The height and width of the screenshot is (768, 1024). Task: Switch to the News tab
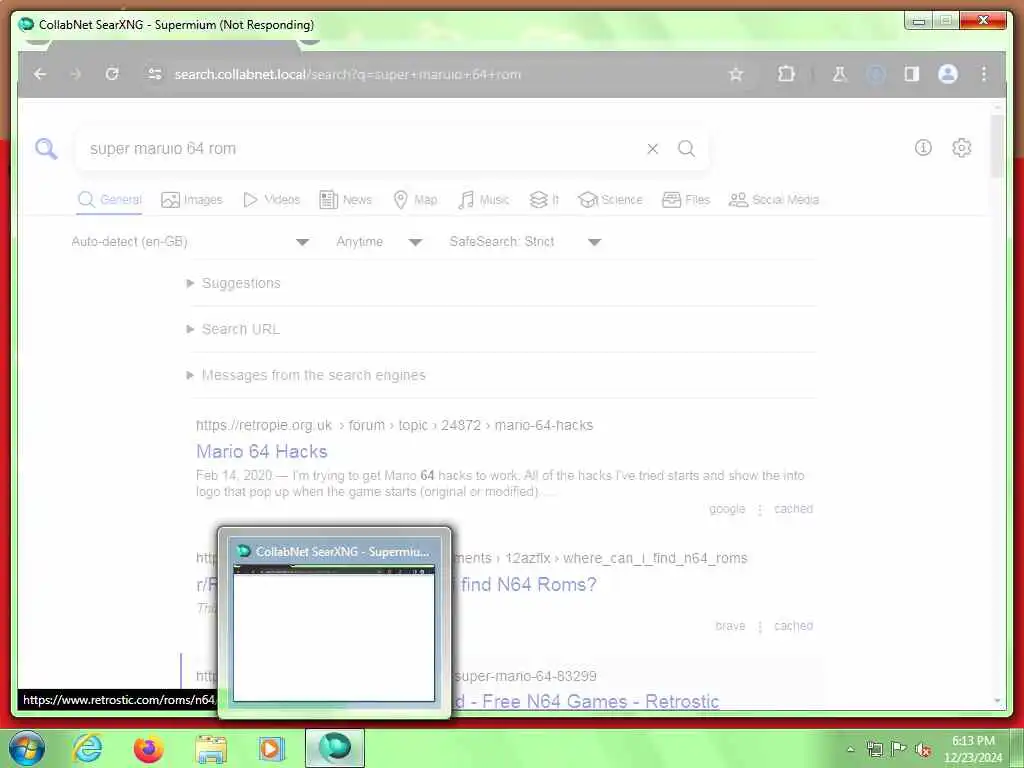point(345,200)
